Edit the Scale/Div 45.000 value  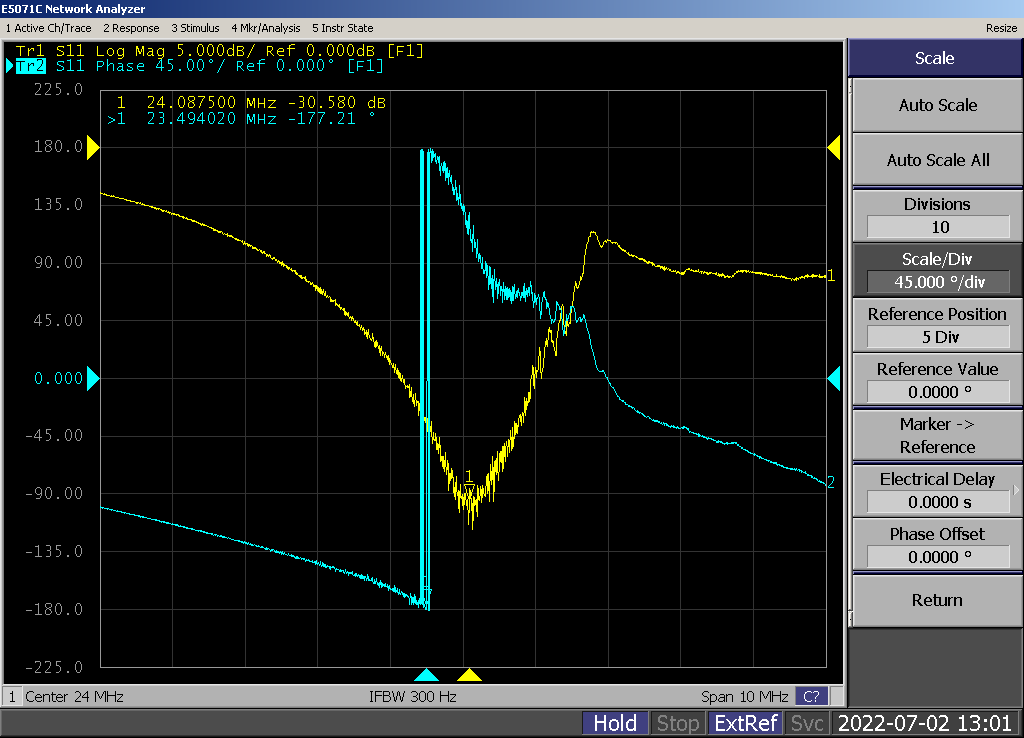click(936, 282)
